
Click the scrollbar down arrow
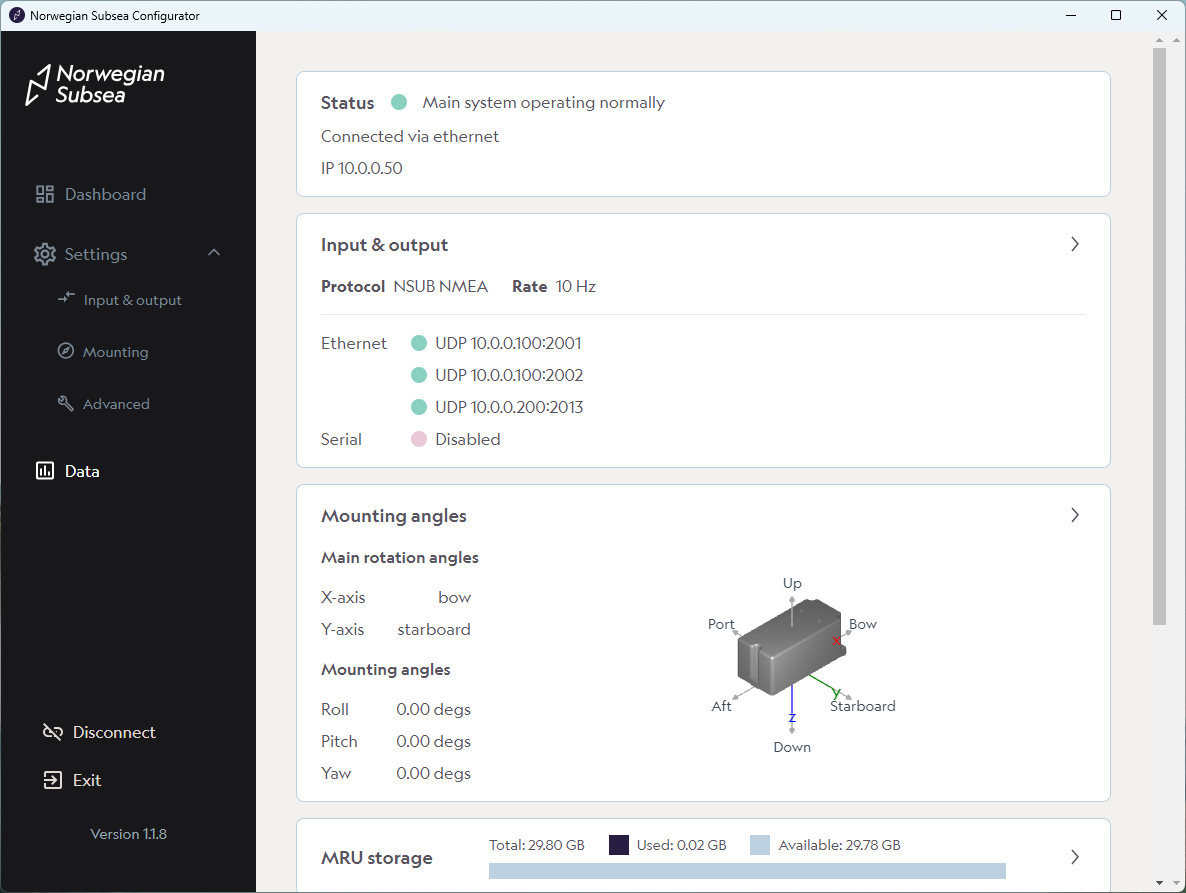(x=1159, y=882)
